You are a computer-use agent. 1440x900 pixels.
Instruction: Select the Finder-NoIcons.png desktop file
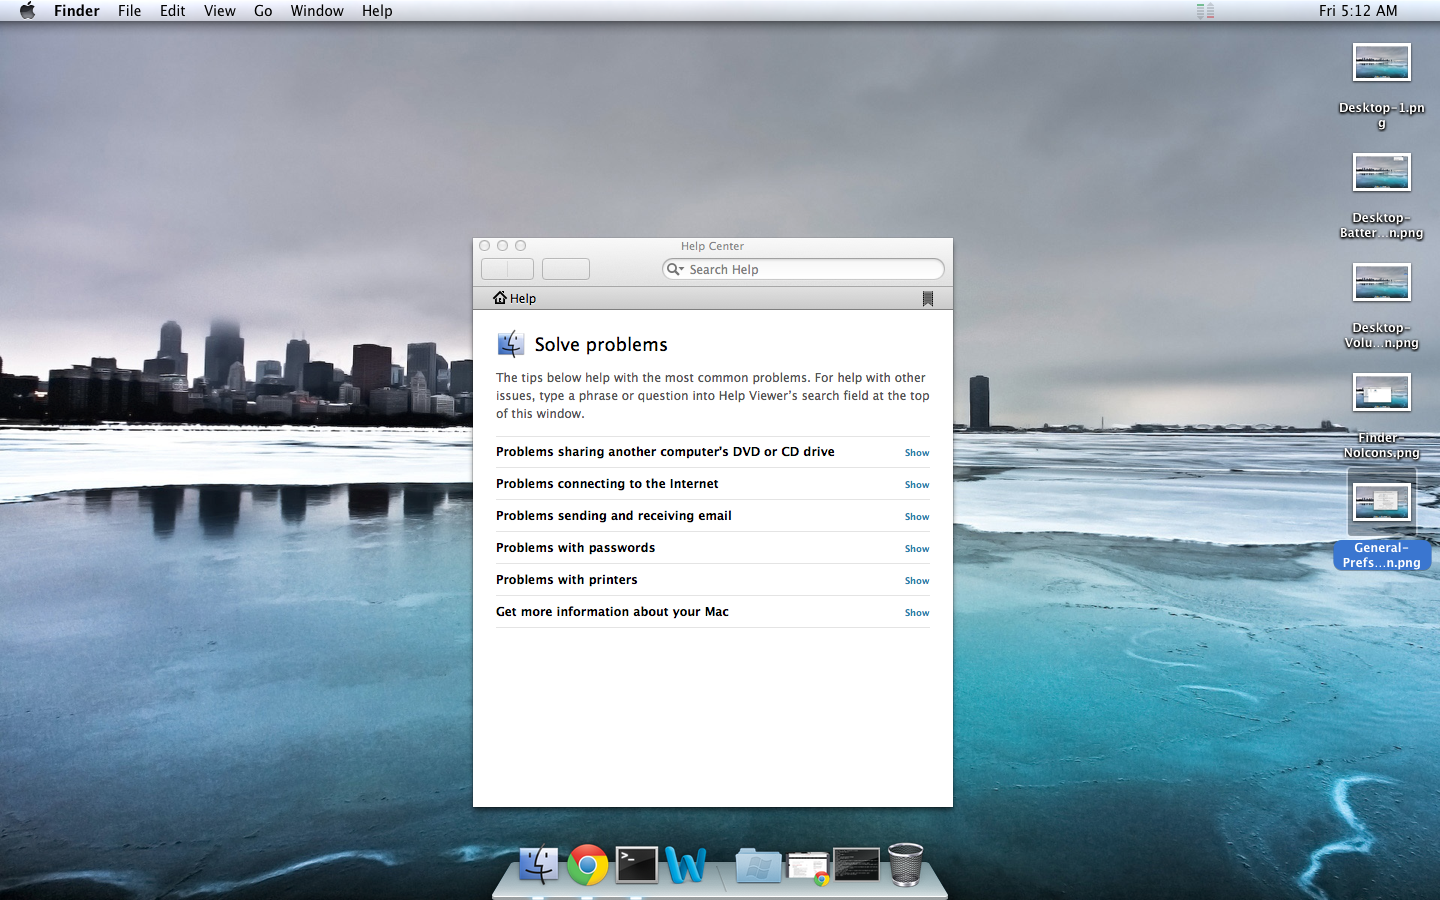(x=1382, y=393)
